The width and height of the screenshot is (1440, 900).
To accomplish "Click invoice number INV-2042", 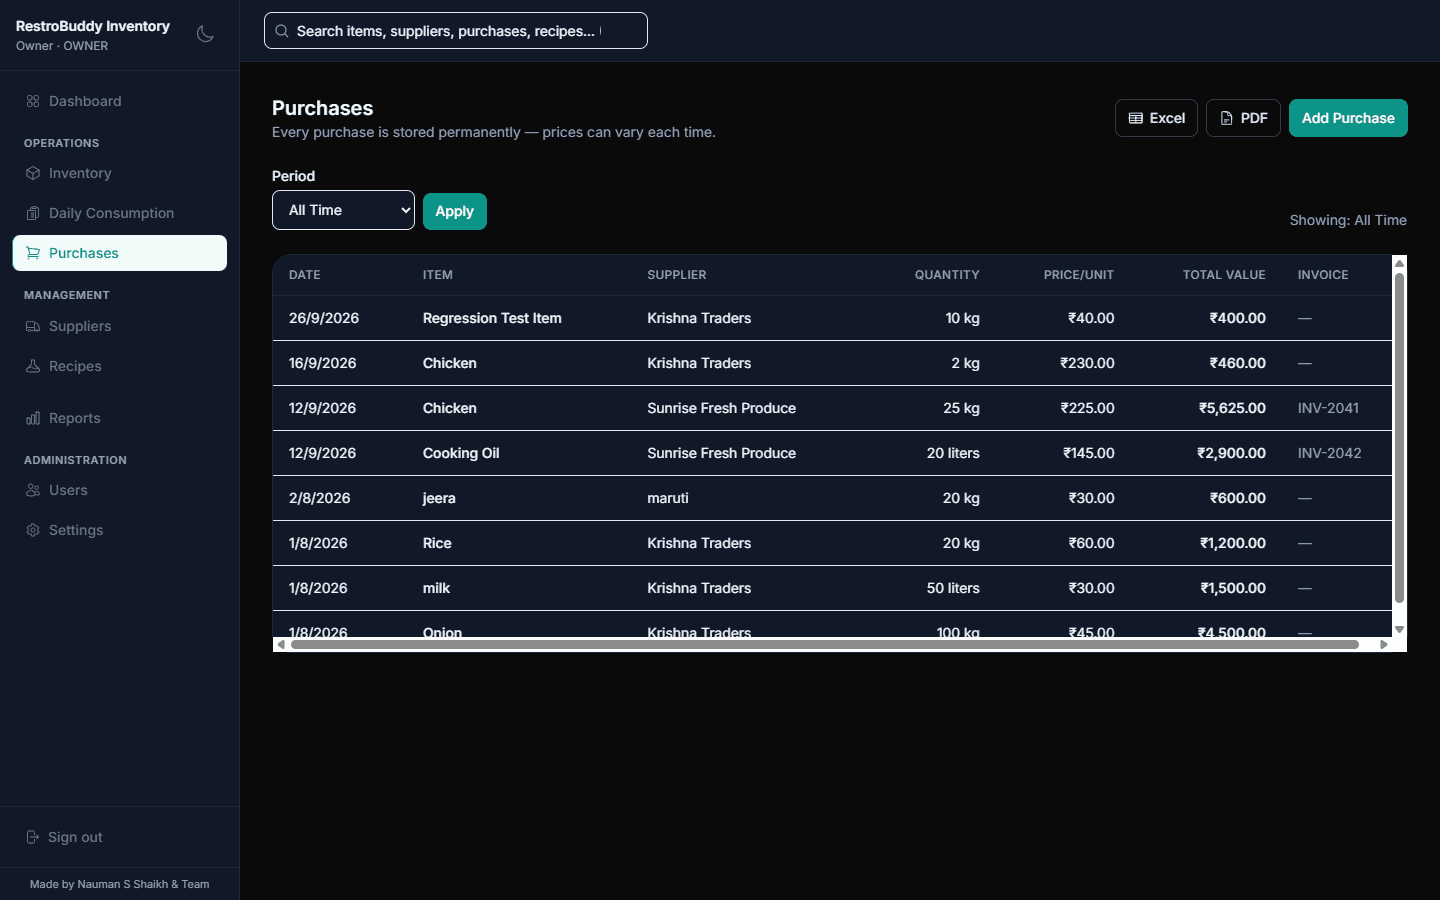I will pyautogui.click(x=1330, y=453).
